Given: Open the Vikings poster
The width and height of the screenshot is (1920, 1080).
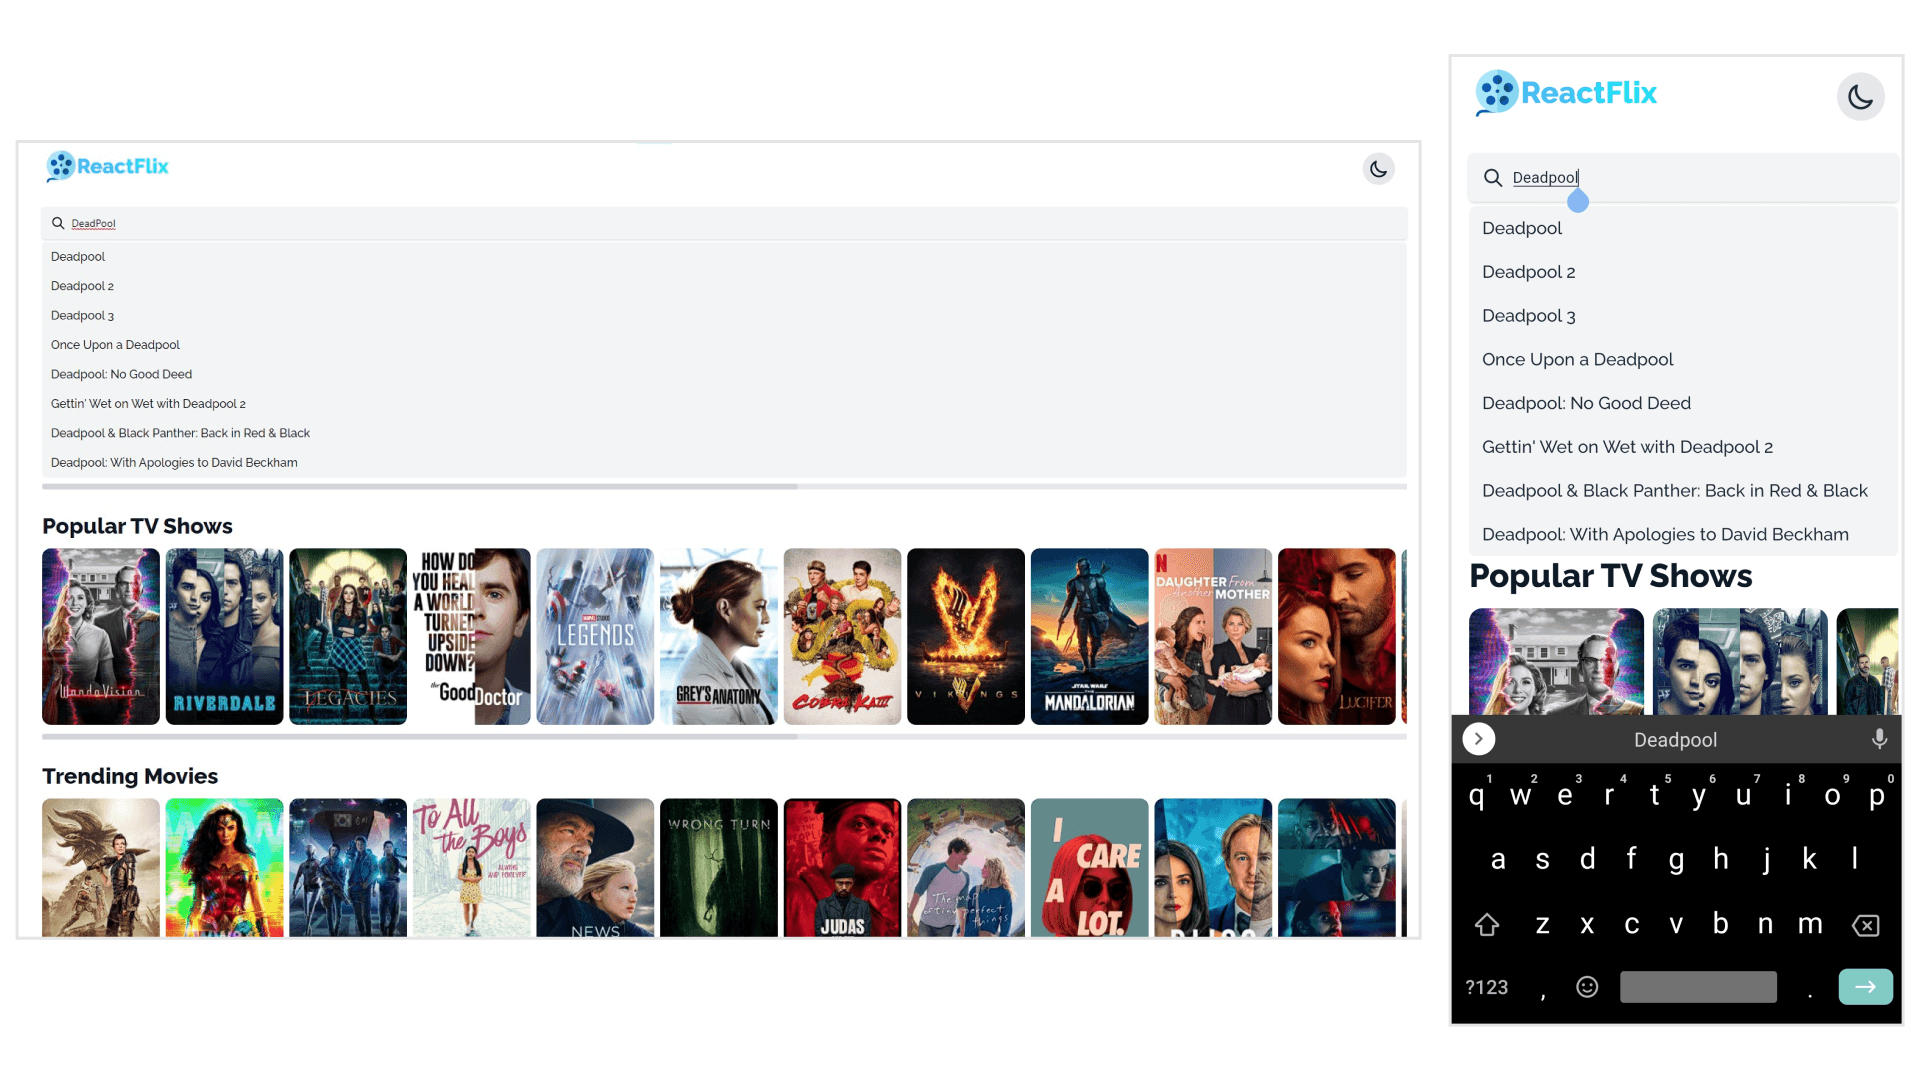Looking at the screenshot, I should pyautogui.click(x=966, y=636).
